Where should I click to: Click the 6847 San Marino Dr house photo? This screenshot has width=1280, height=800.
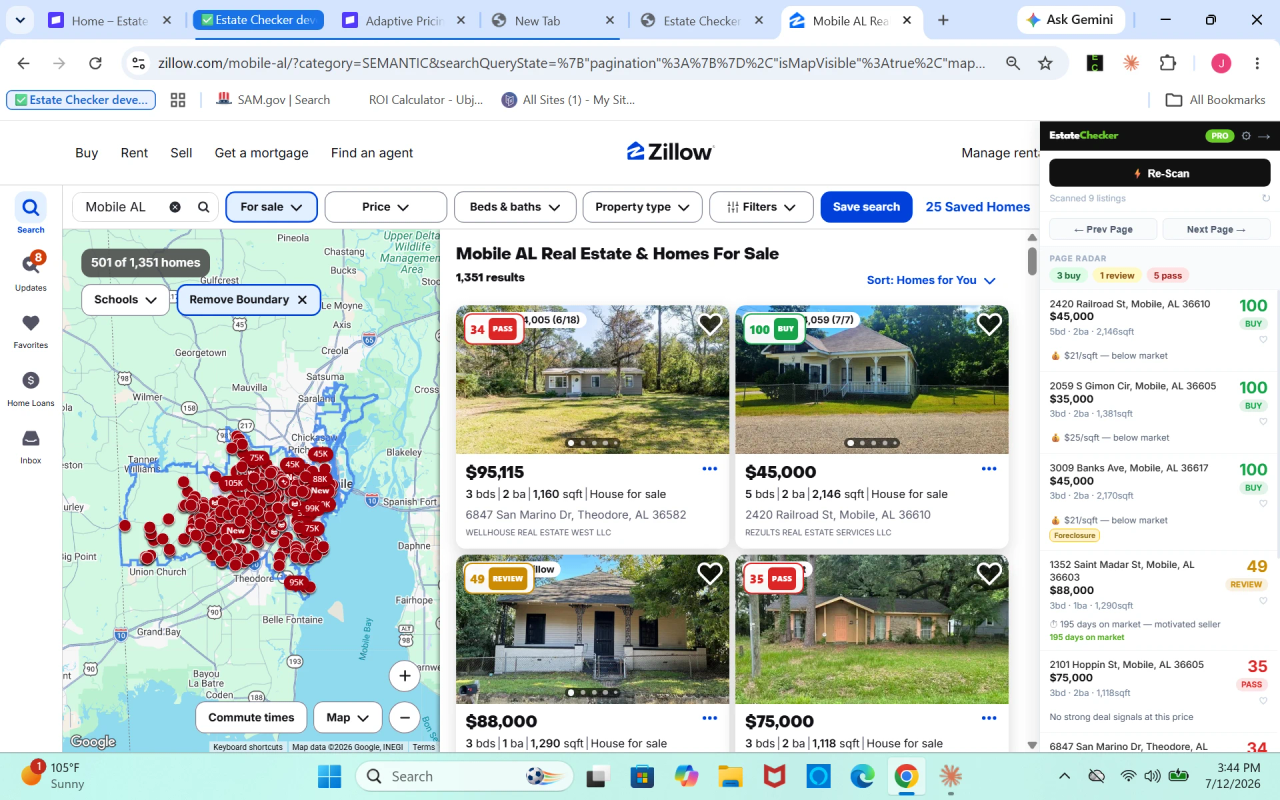(x=592, y=380)
